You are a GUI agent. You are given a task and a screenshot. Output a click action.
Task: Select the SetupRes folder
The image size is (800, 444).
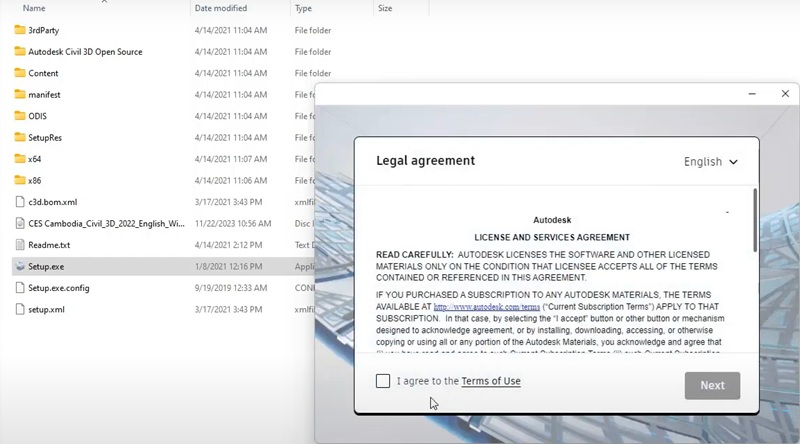[x=45, y=138]
